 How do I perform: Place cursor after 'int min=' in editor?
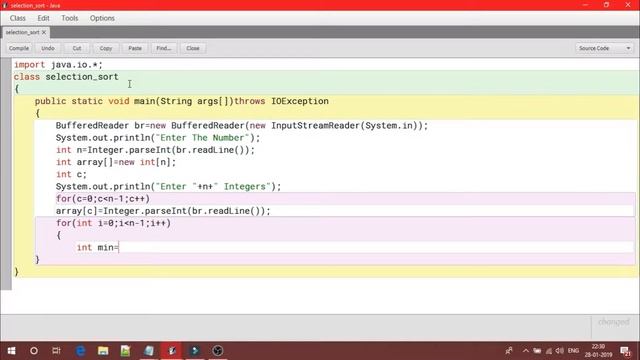(x=119, y=247)
